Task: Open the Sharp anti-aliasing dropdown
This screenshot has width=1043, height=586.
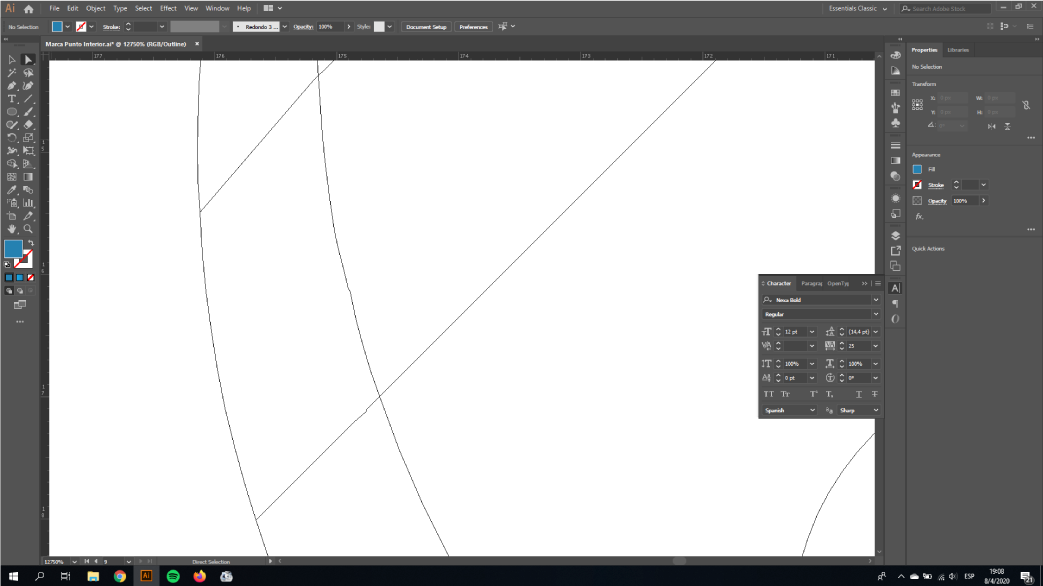Action: (859, 410)
